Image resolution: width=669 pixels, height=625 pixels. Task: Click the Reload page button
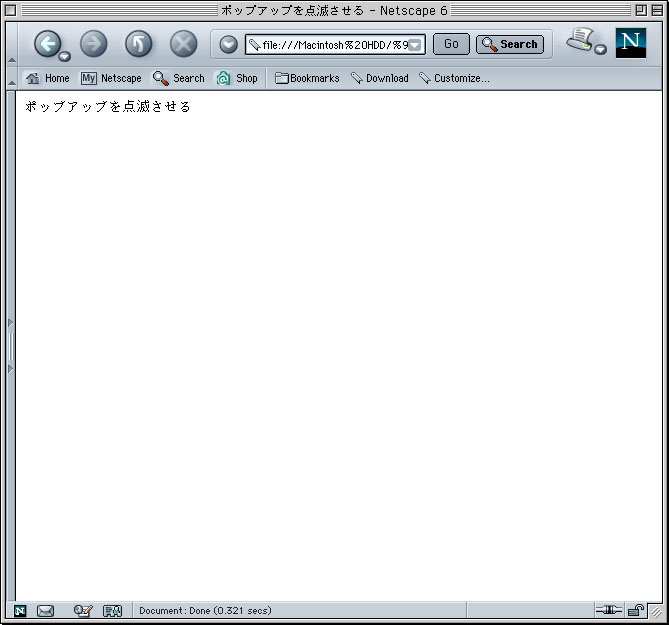point(138,44)
